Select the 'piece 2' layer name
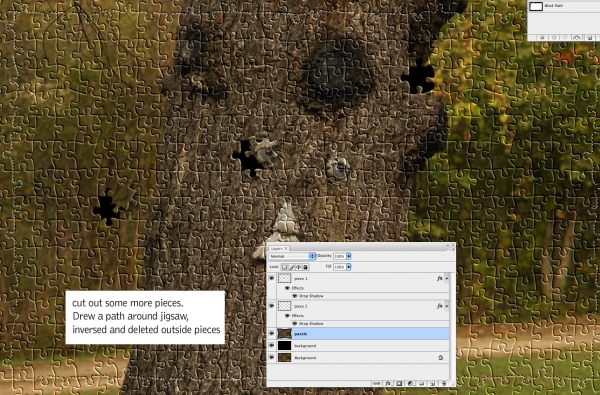The height and width of the screenshot is (395, 600). 301,306
